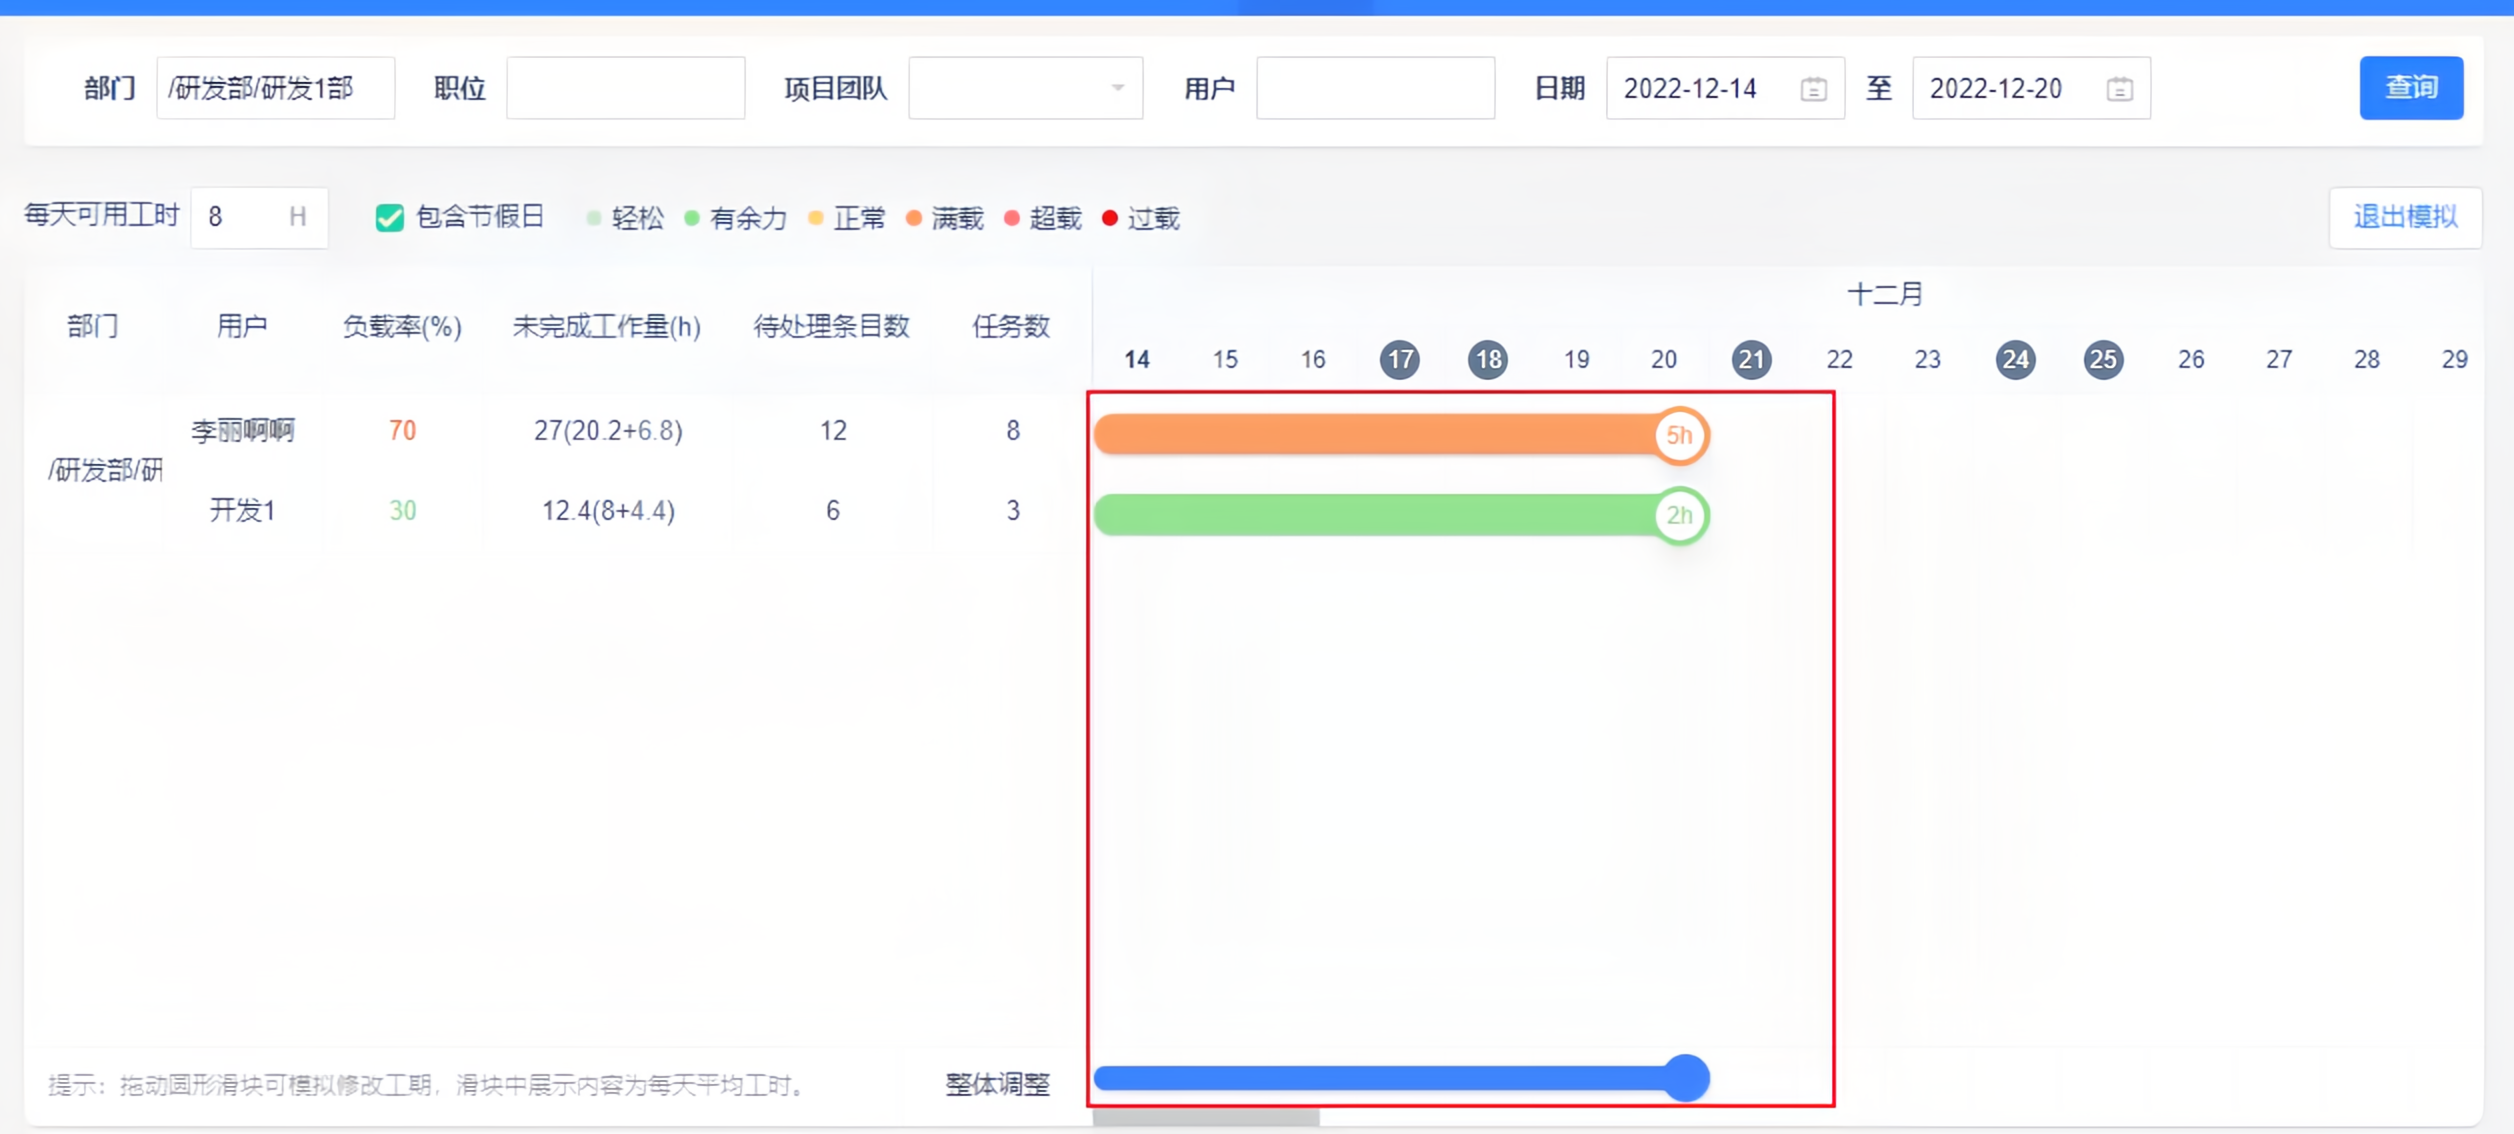The width and height of the screenshot is (2514, 1134).
Task: Open the calendar picker for start date 2022-12-14
Action: (1815, 88)
